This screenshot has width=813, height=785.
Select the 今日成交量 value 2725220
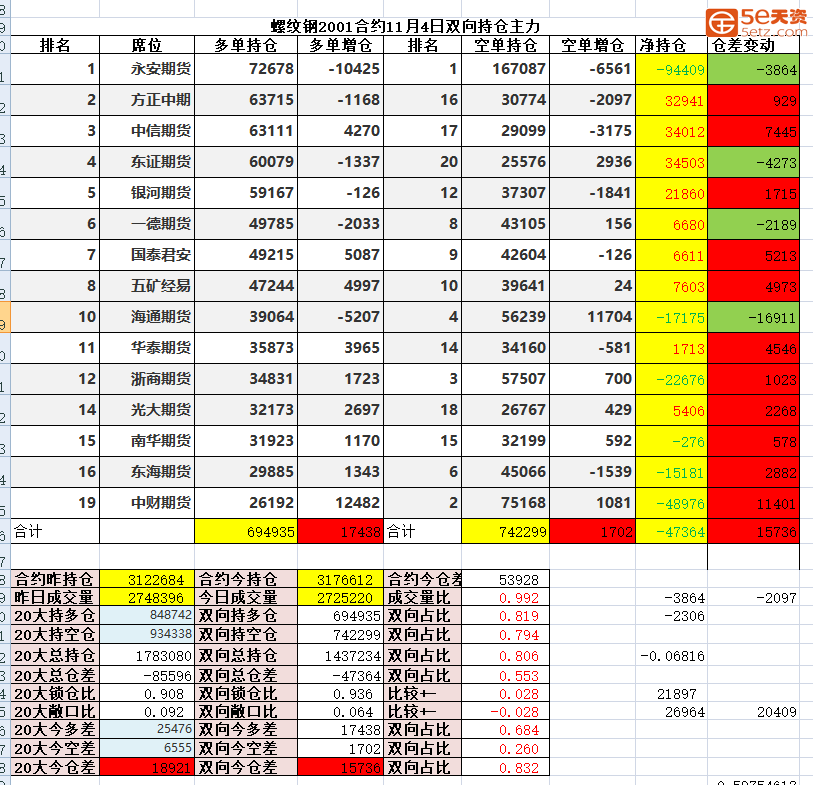[x=343, y=597]
